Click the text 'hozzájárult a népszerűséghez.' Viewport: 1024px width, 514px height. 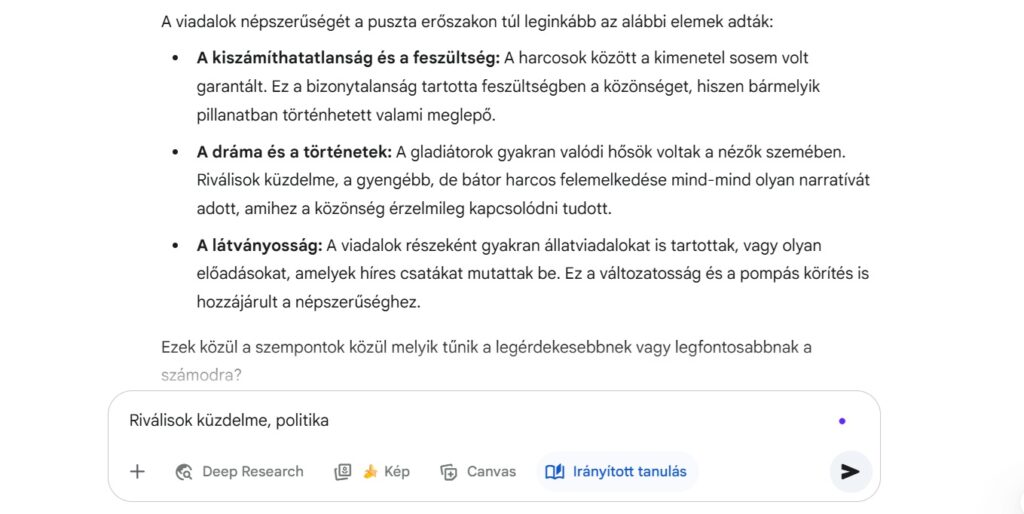click(x=309, y=301)
